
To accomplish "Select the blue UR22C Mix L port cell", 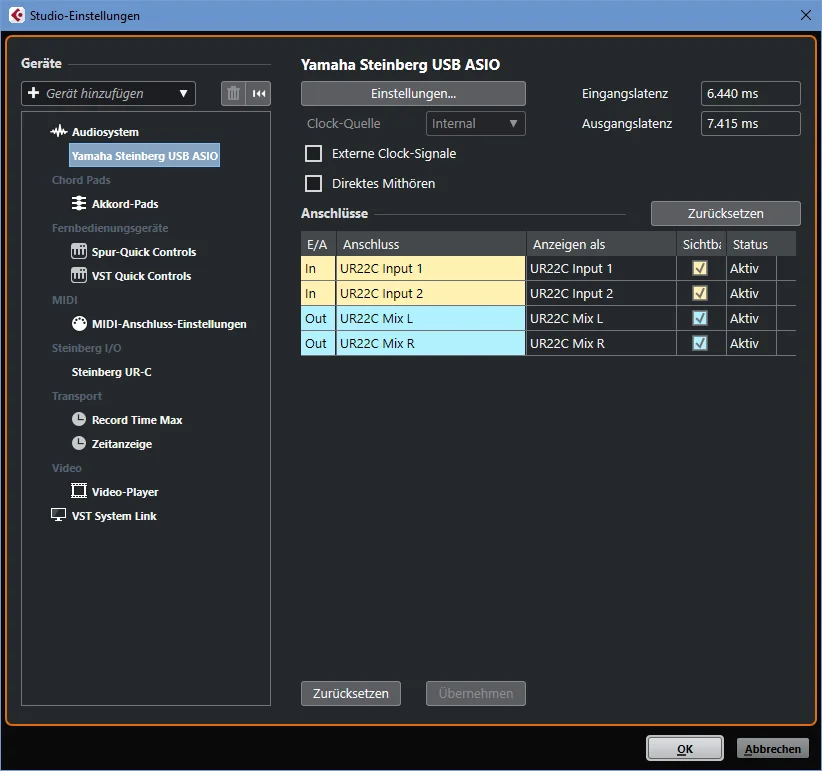I will click(430, 318).
